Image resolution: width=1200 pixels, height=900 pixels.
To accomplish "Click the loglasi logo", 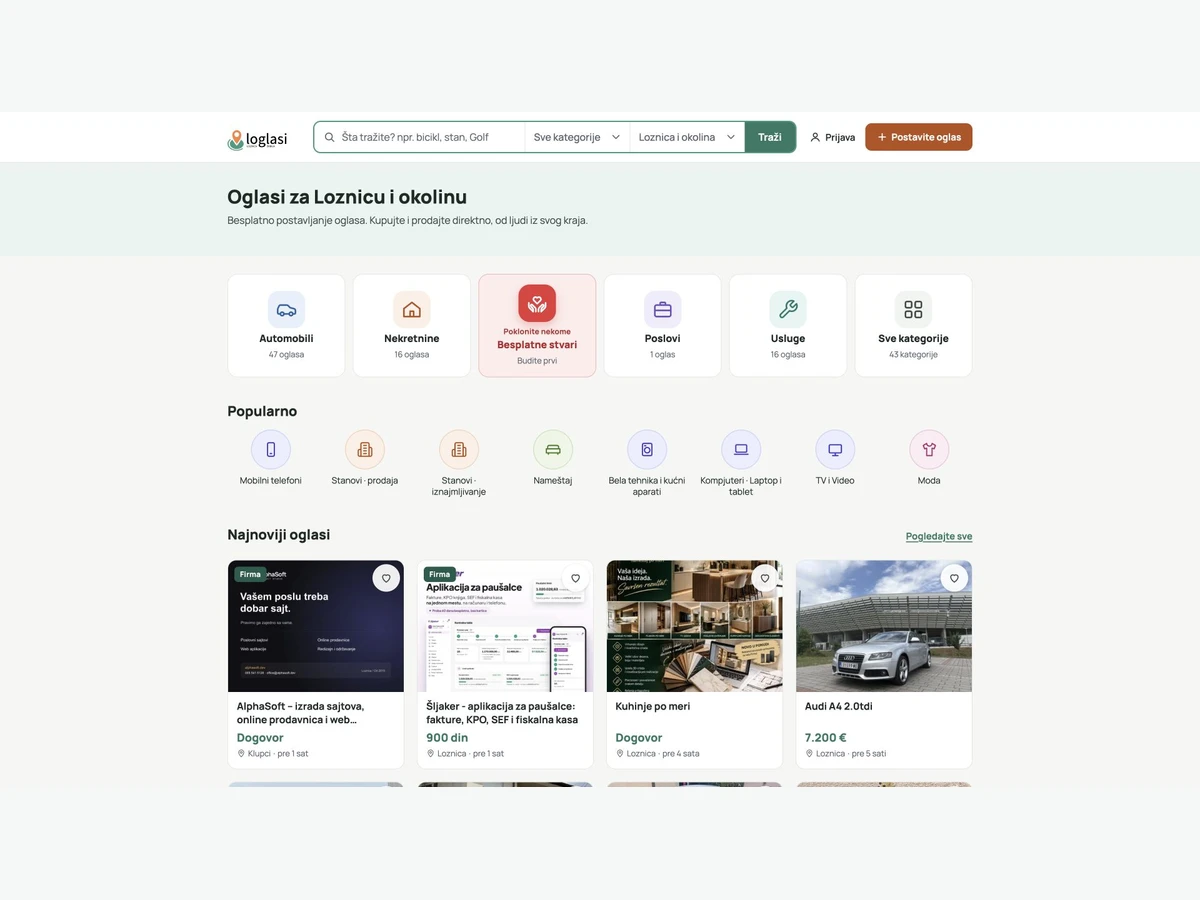I will 257,139.
